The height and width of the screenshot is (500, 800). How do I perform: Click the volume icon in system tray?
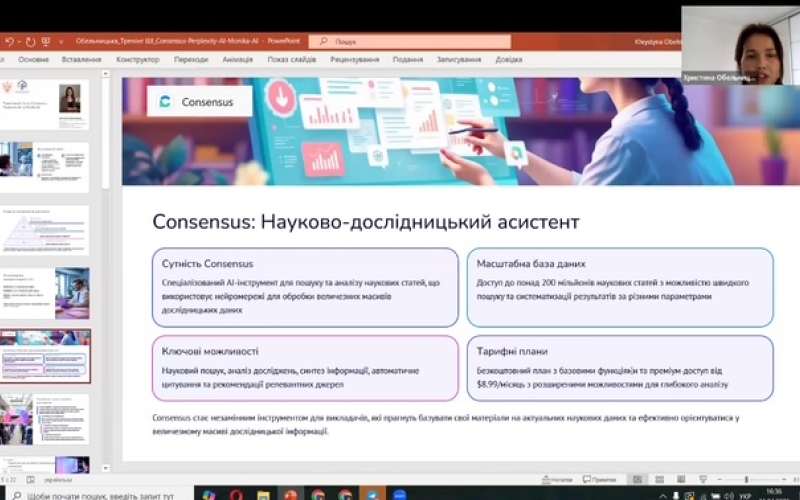[x=728, y=496]
